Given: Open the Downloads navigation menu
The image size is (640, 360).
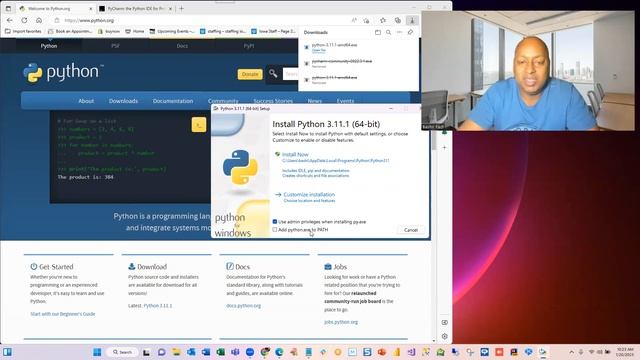Looking at the screenshot, I should pos(123,101).
